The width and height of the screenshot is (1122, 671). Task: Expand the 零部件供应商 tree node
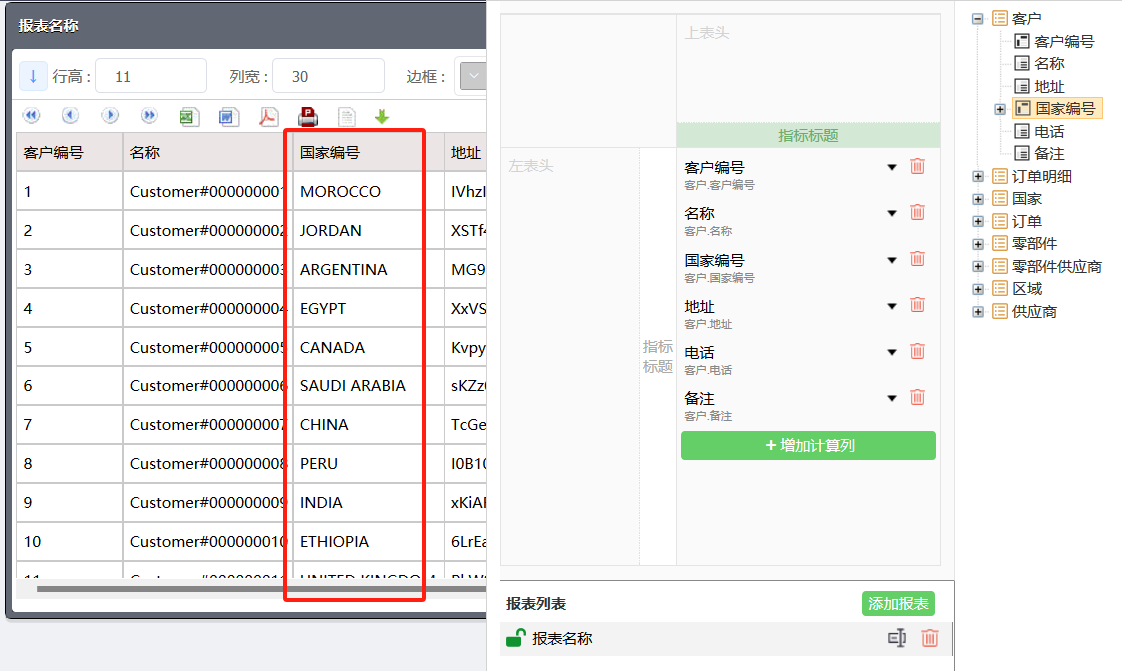click(x=977, y=267)
